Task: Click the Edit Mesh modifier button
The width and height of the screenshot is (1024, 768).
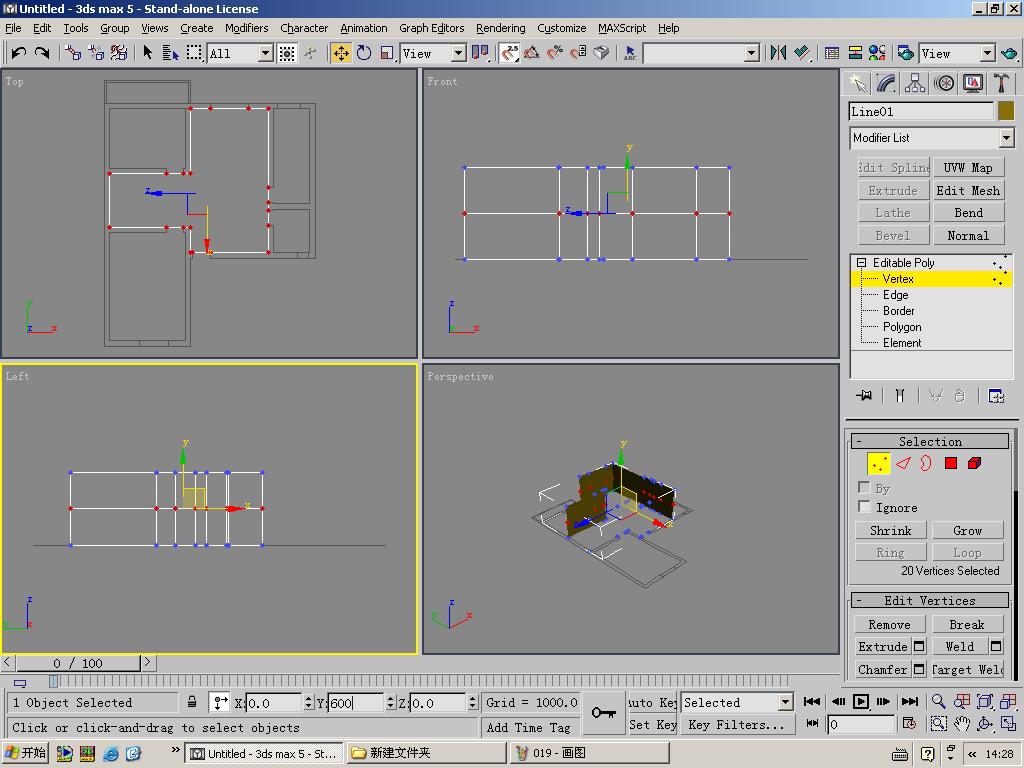Action: click(968, 191)
